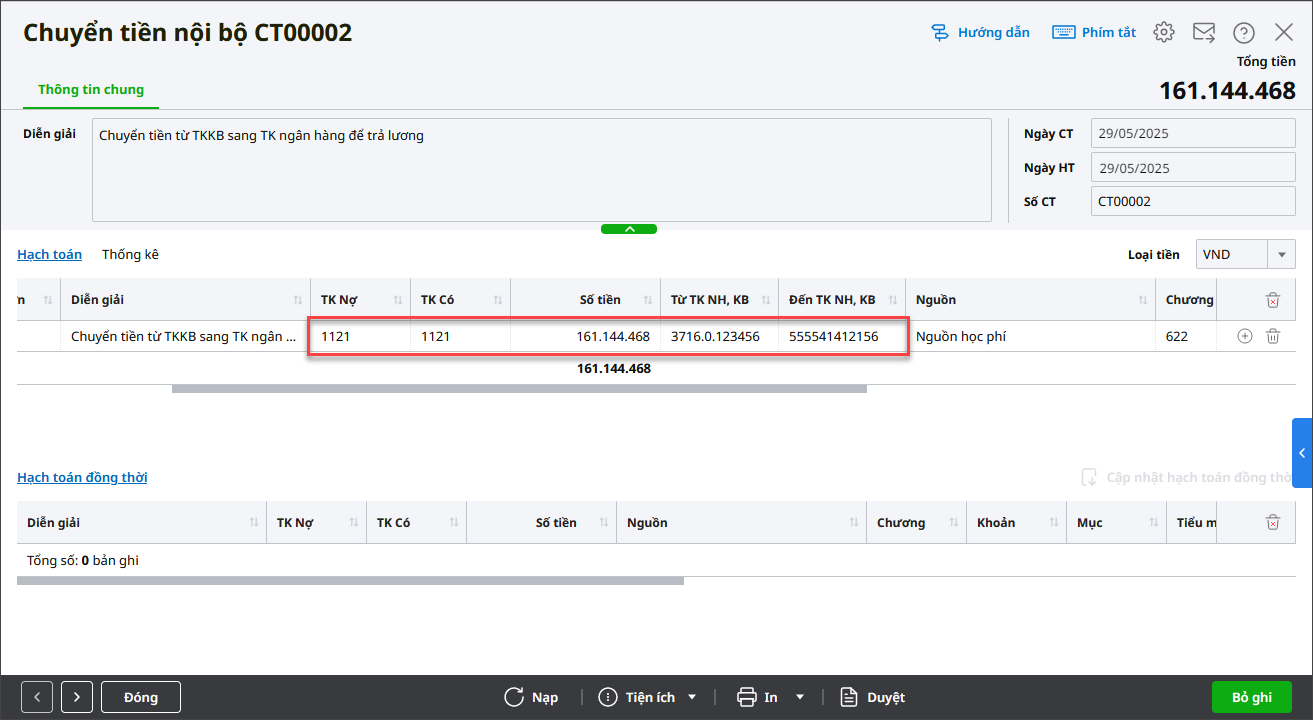Collapse the general info panel with green chevron
The height and width of the screenshot is (720, 1313).
pos(629,229)
